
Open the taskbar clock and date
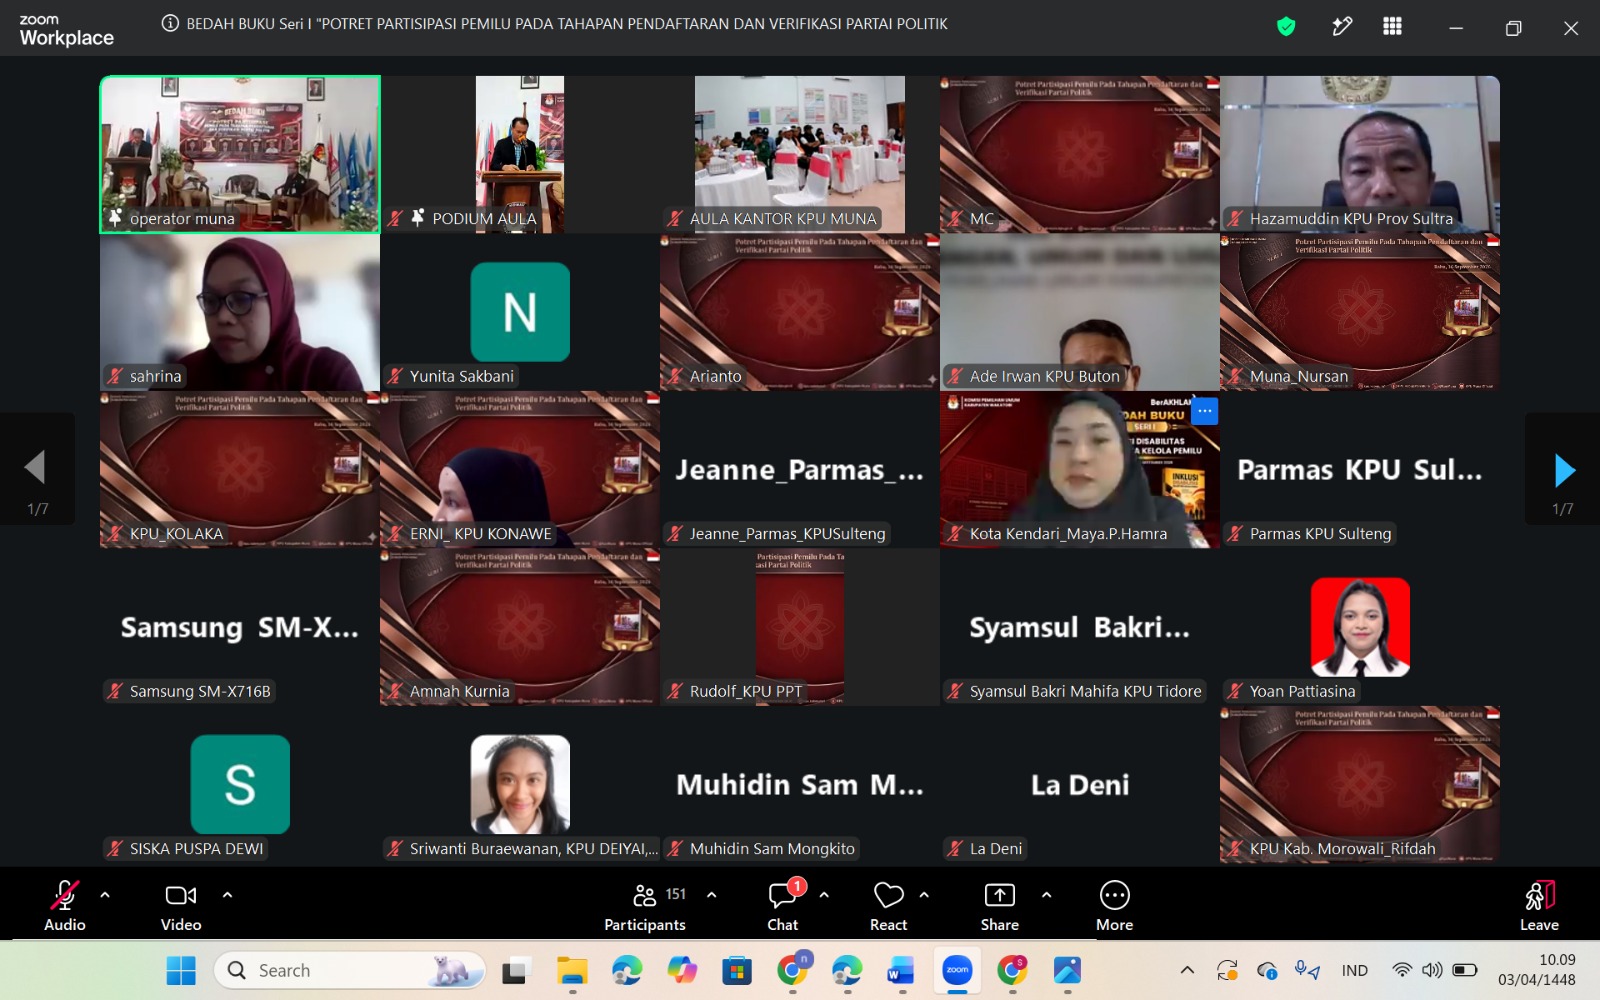tap(1537, 970)
